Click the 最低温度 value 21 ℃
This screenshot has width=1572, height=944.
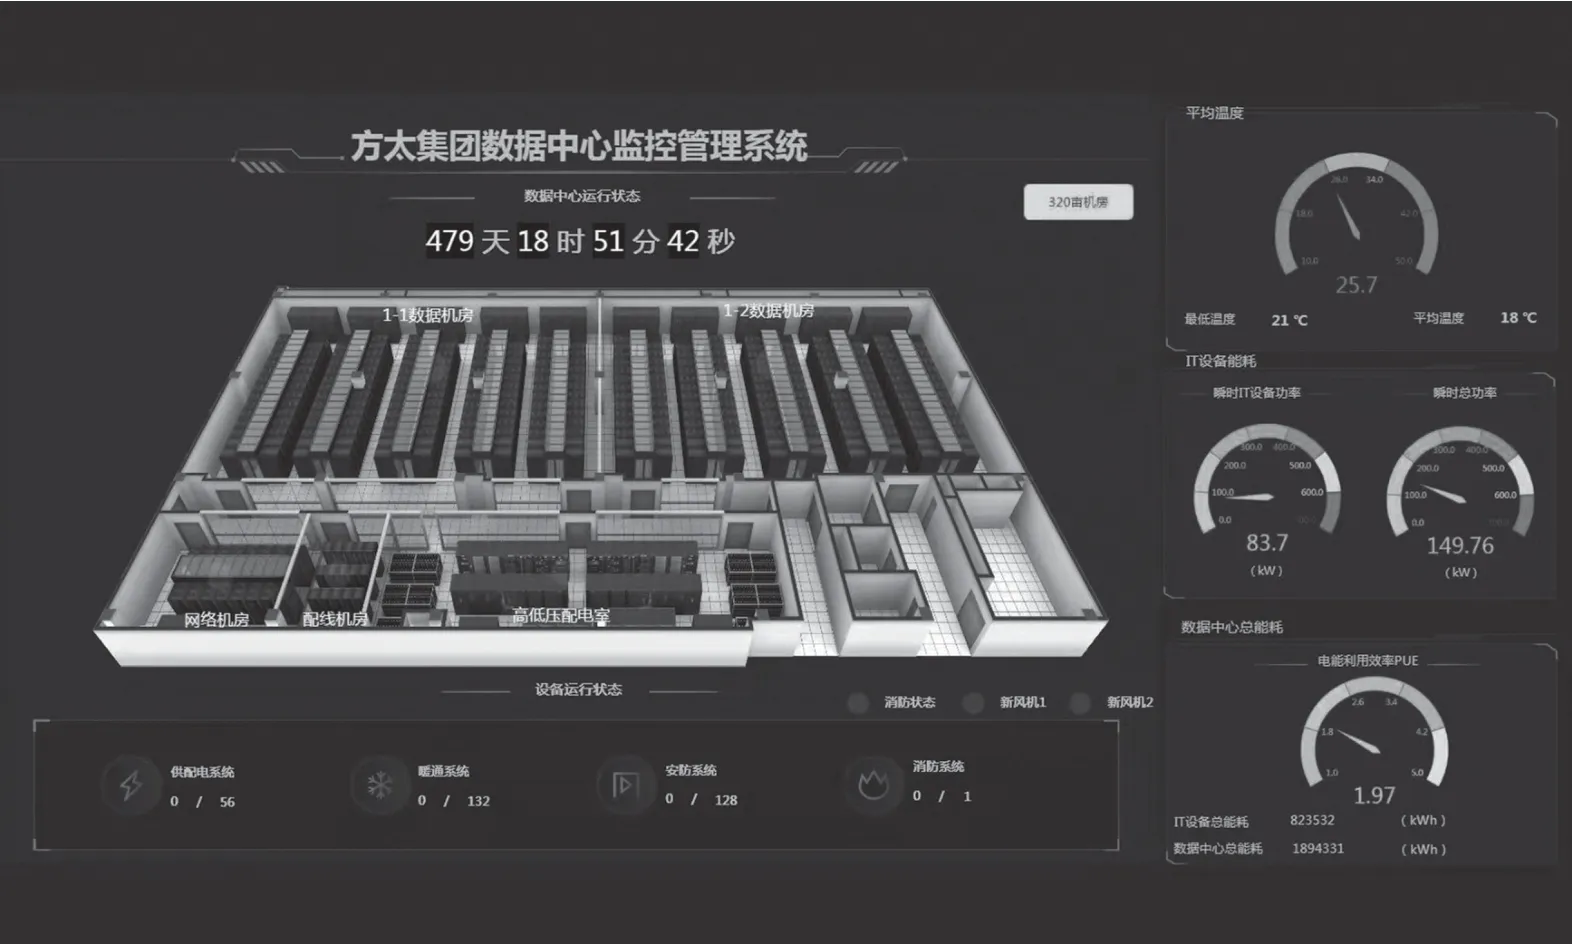coord(1289,320)
